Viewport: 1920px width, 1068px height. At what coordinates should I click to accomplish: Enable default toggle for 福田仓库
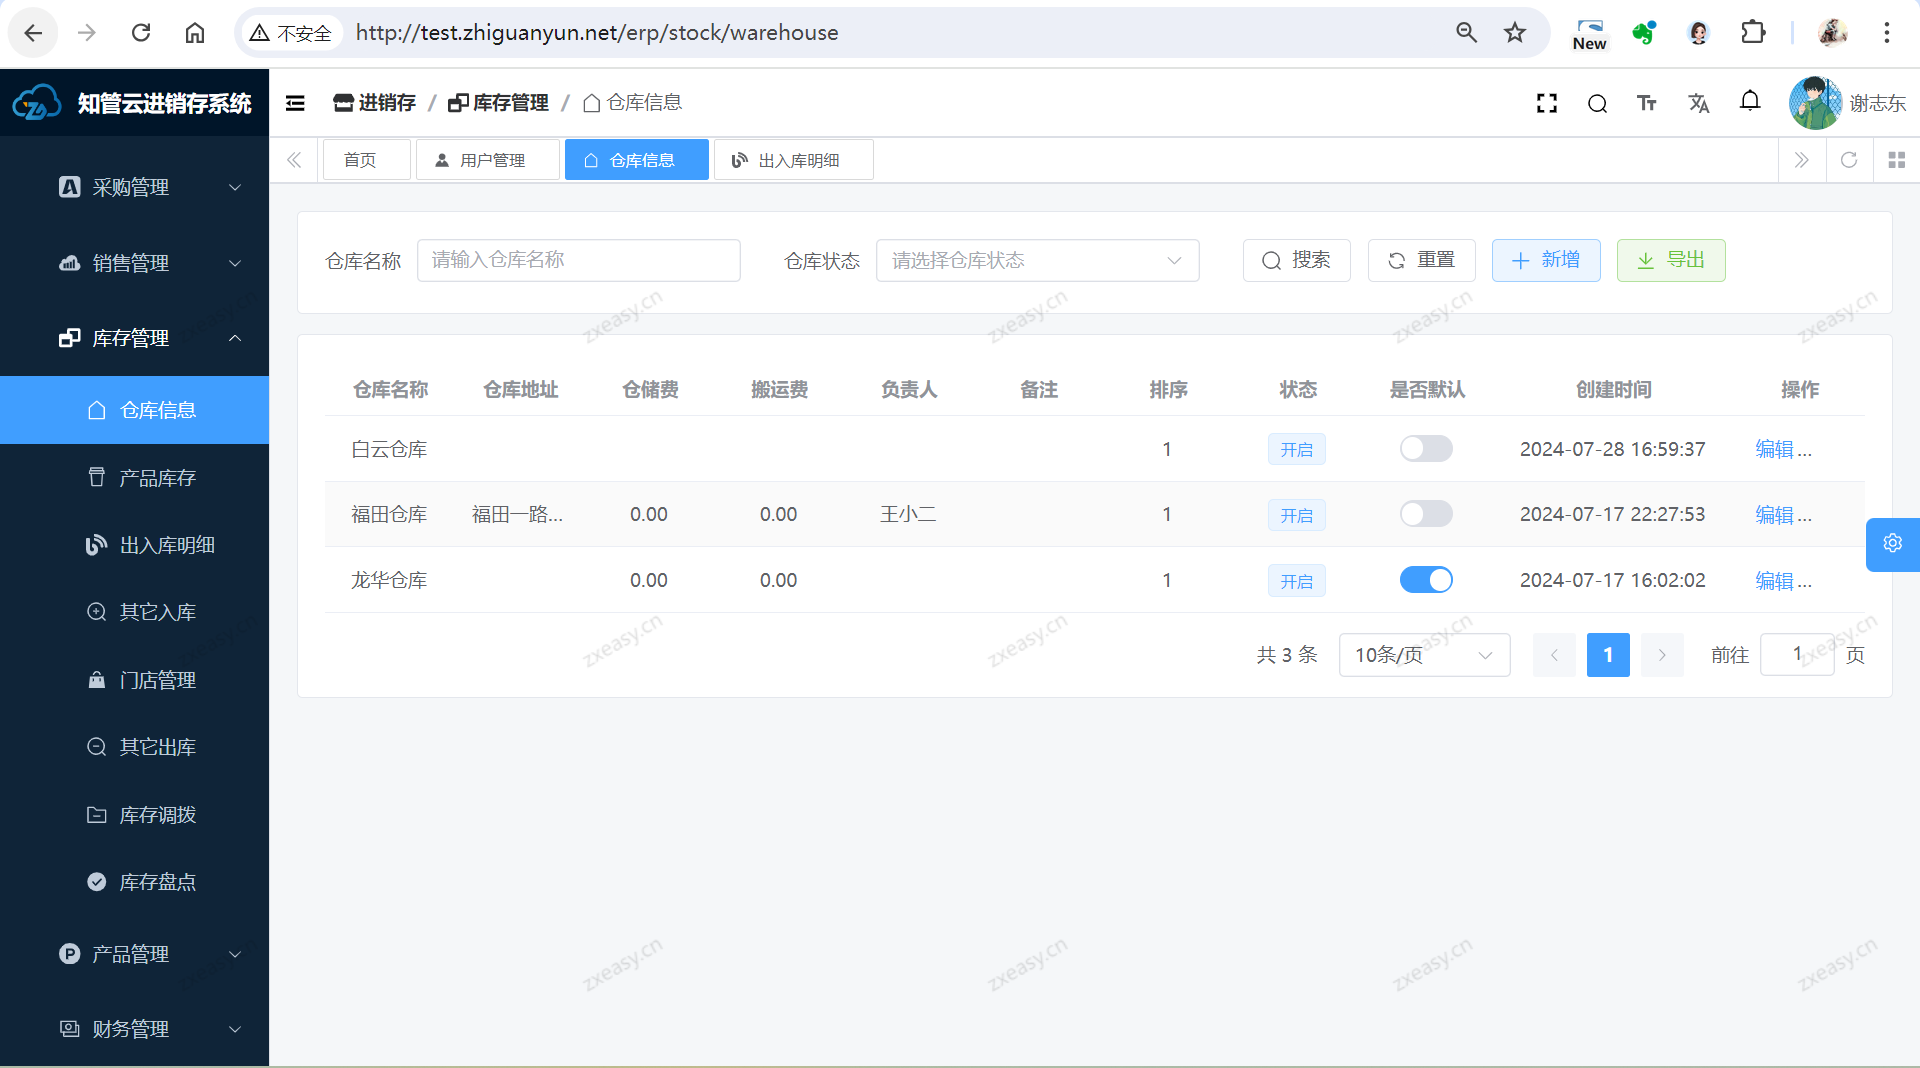click(x=1426, y=514)
